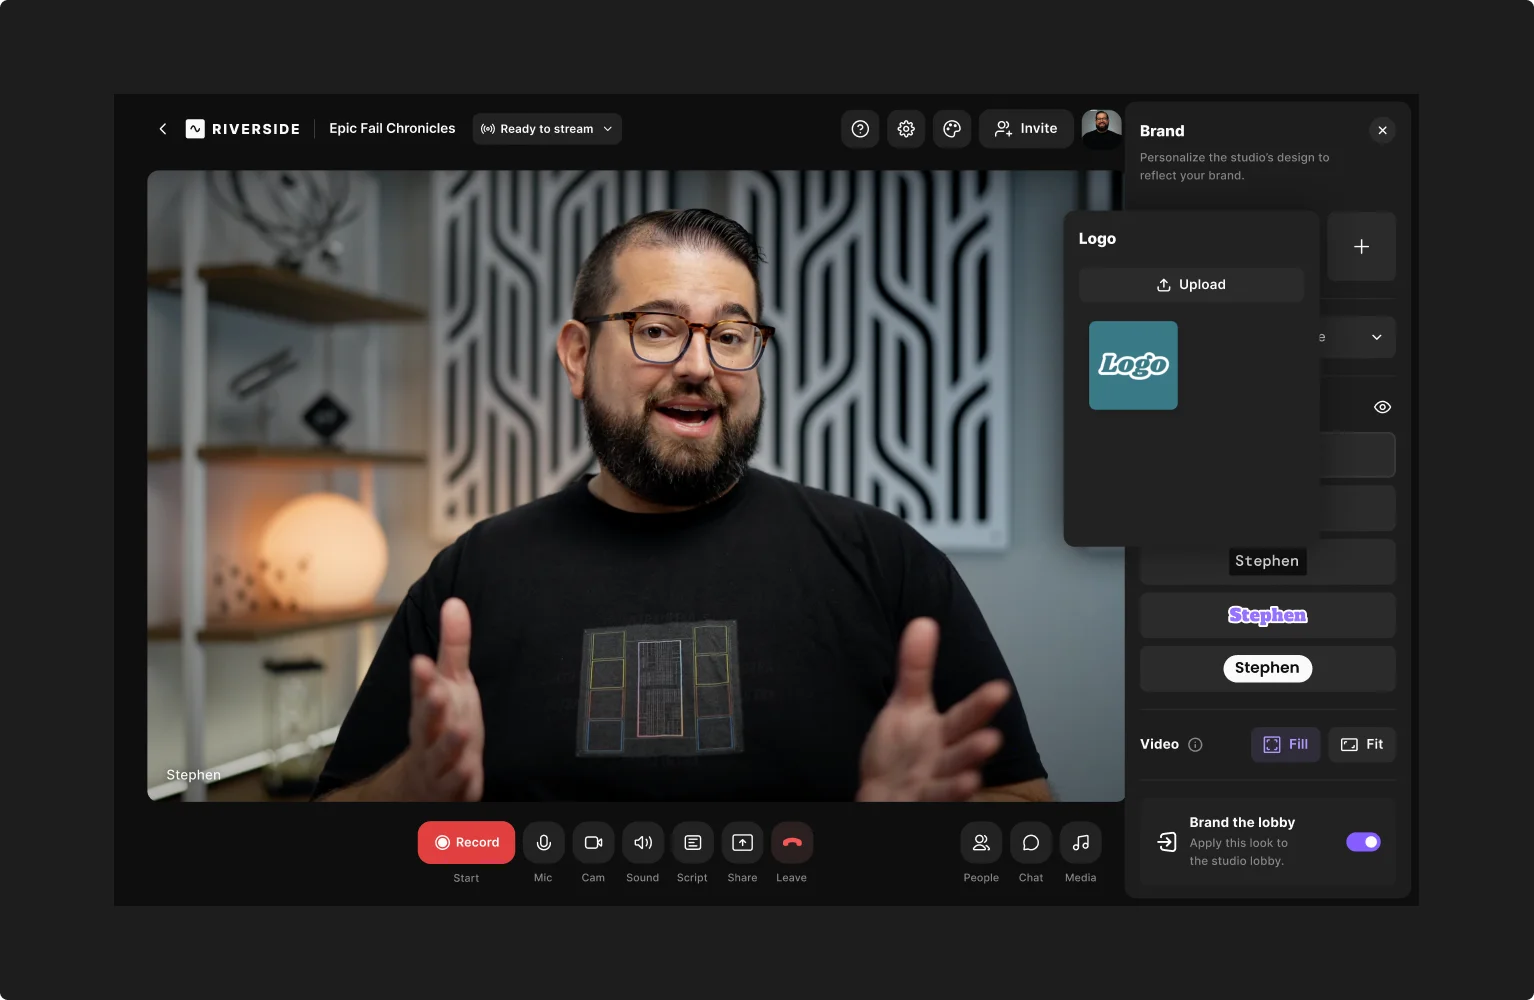Invite participants to the studio

click(1025, 128)
